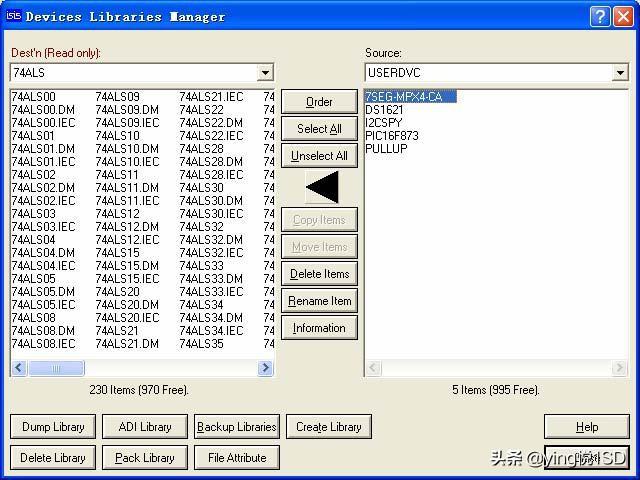
Task: Click the ISIS application icon in title bar
Action: coord(13,16)
